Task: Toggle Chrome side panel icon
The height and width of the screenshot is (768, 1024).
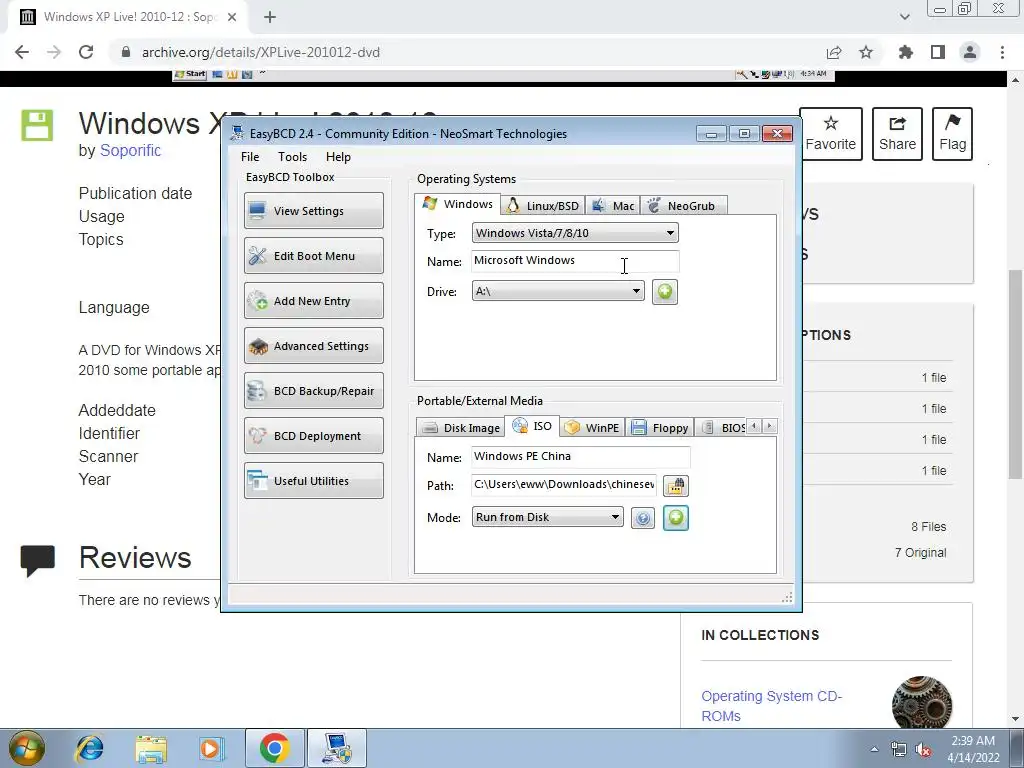Action: [938, 52]
